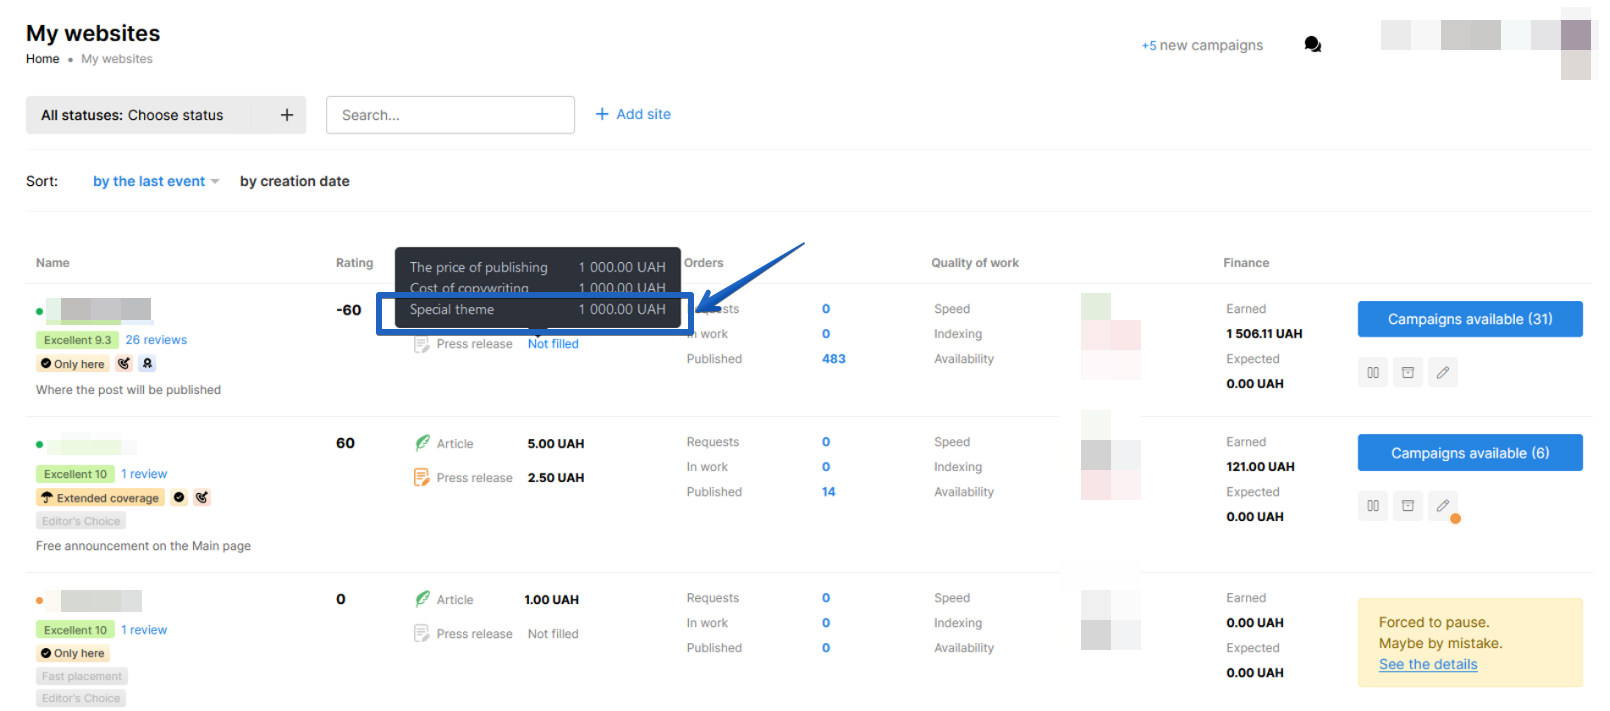Click the target badge next to Only here
This screenshot has width=1610, height=711.
124,364
